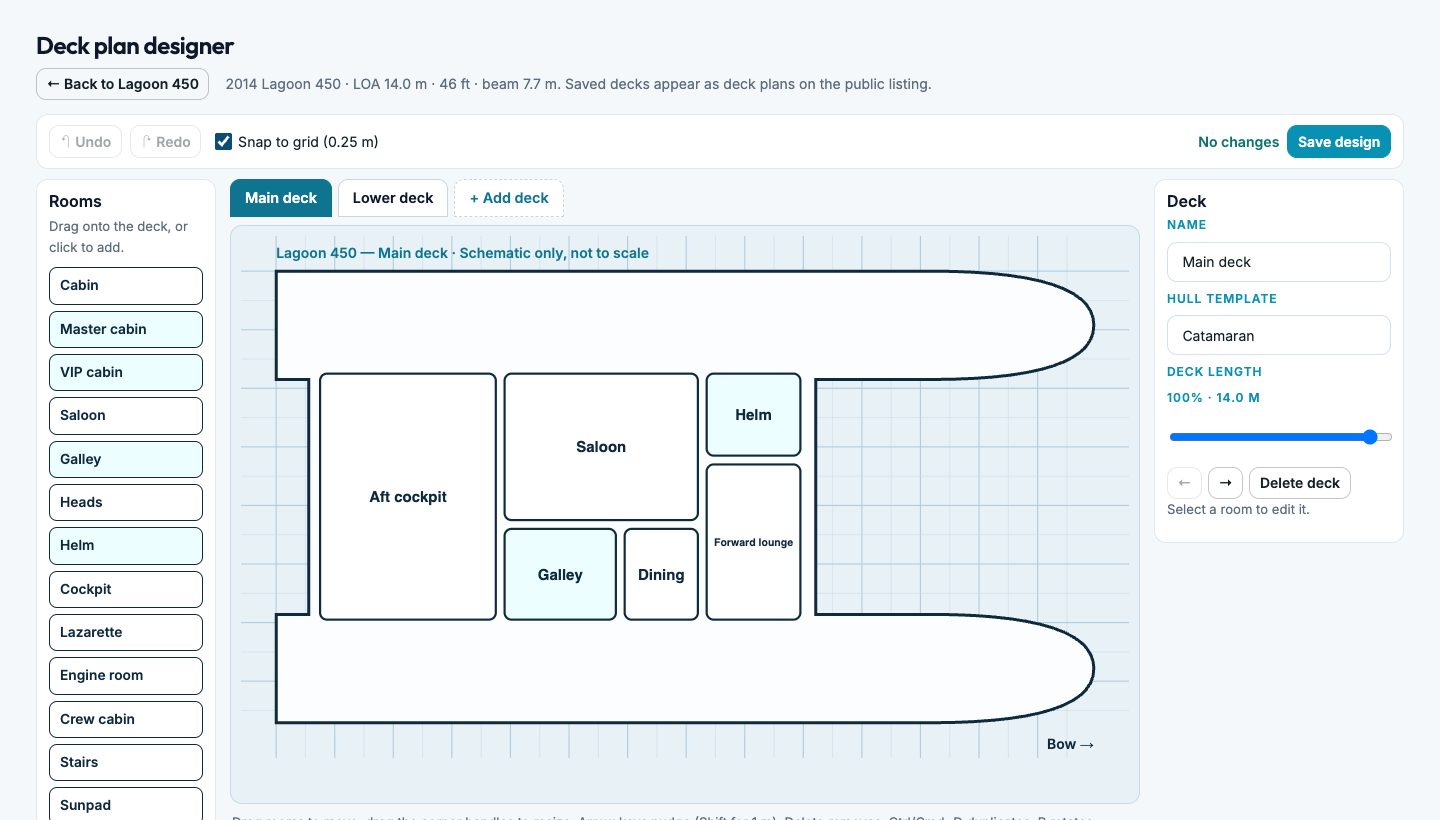The image size is (1440, 820).
Task: Adjust the Deck length slider
Action: pos(1280,437)
